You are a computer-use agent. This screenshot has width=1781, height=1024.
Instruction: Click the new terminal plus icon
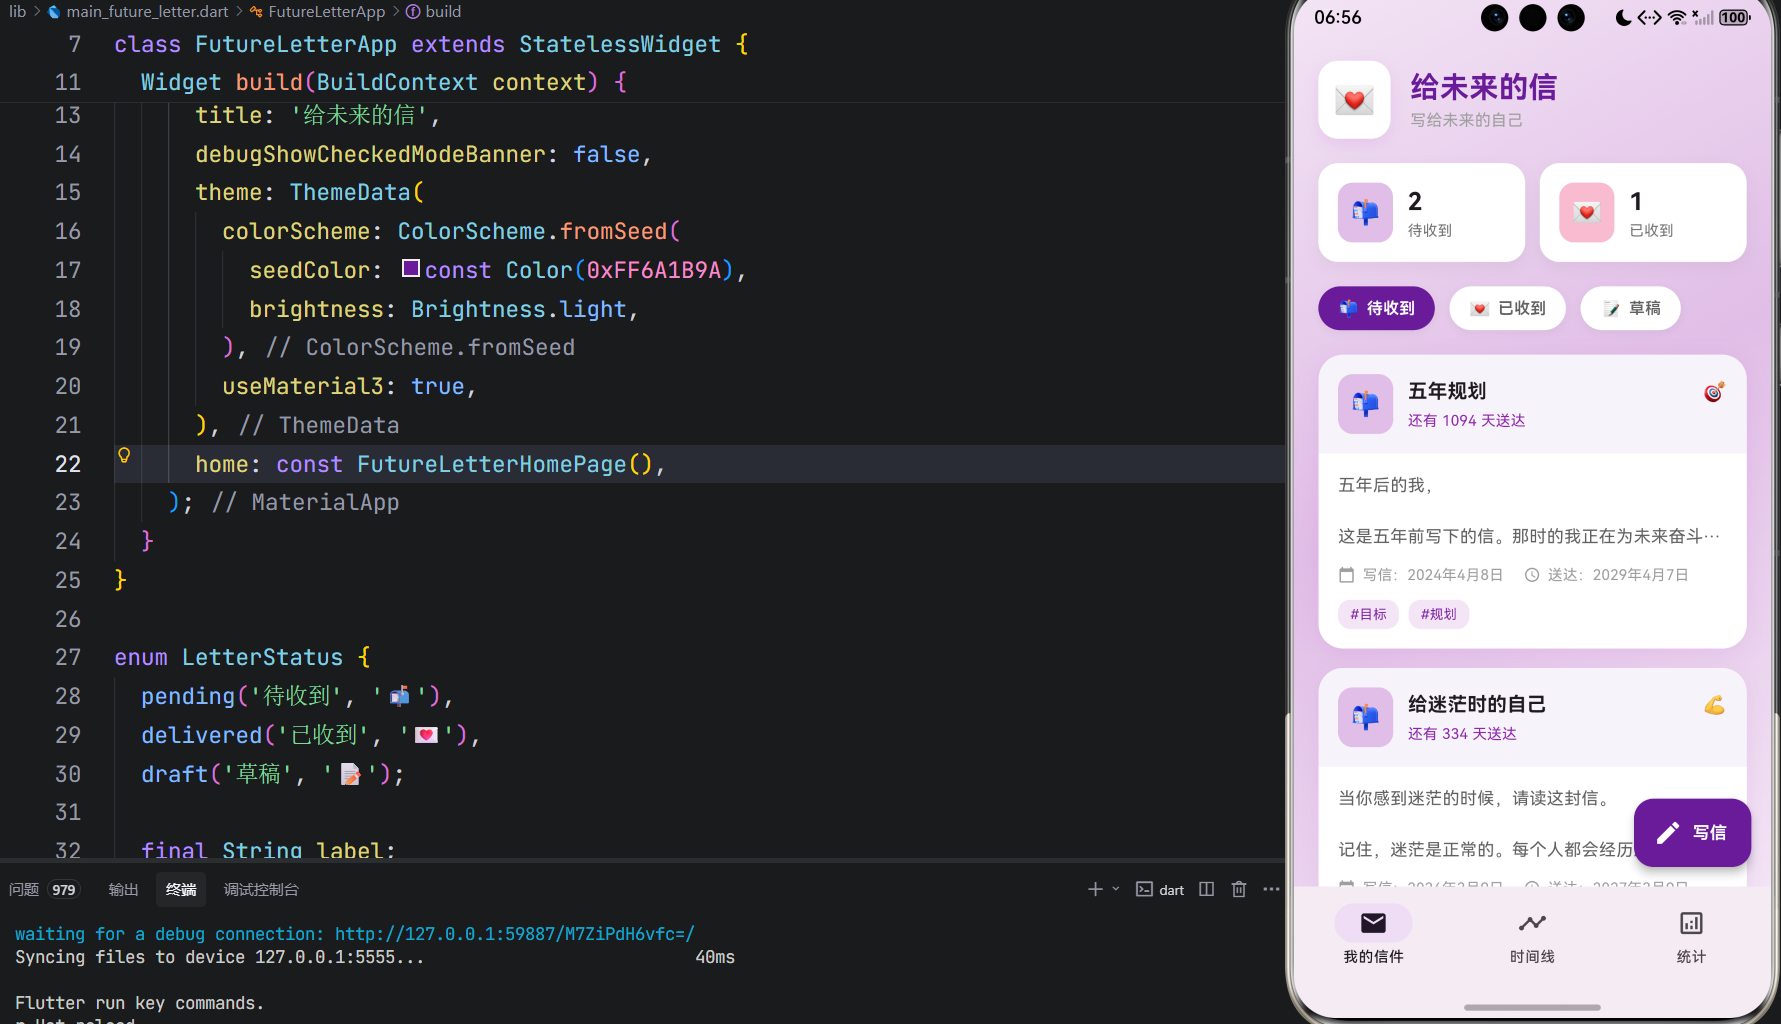tap(1095, 889)
